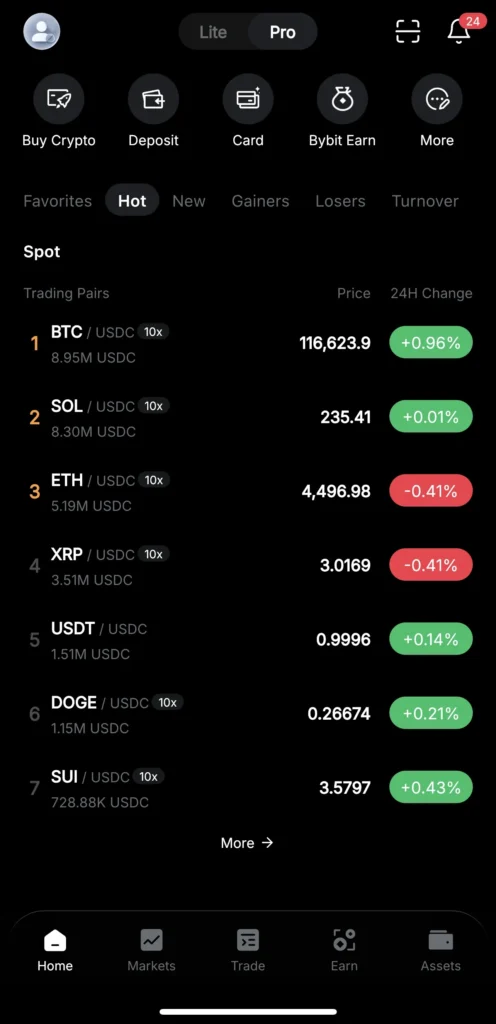
Task: Tap the Buy Crypto icon
Action: coord(59,99)
